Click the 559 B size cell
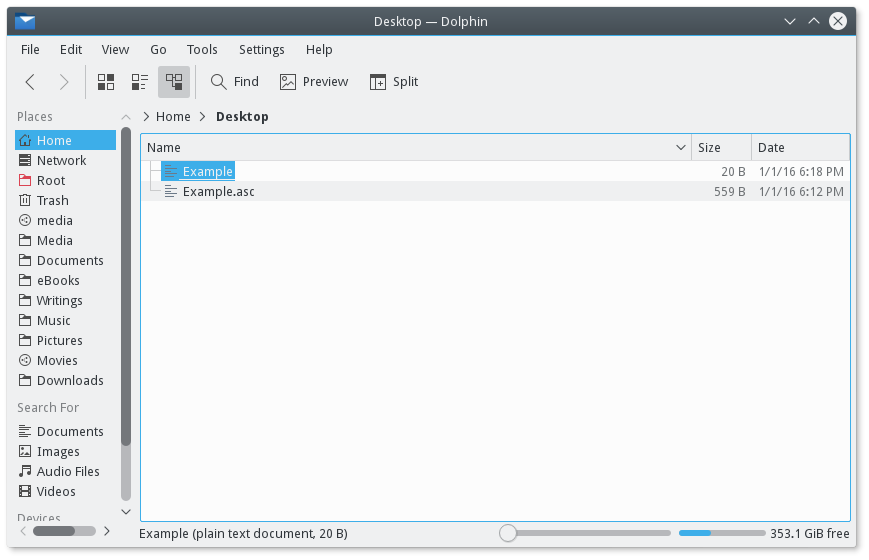The image size is (869, 560). (x=729, y=191)
